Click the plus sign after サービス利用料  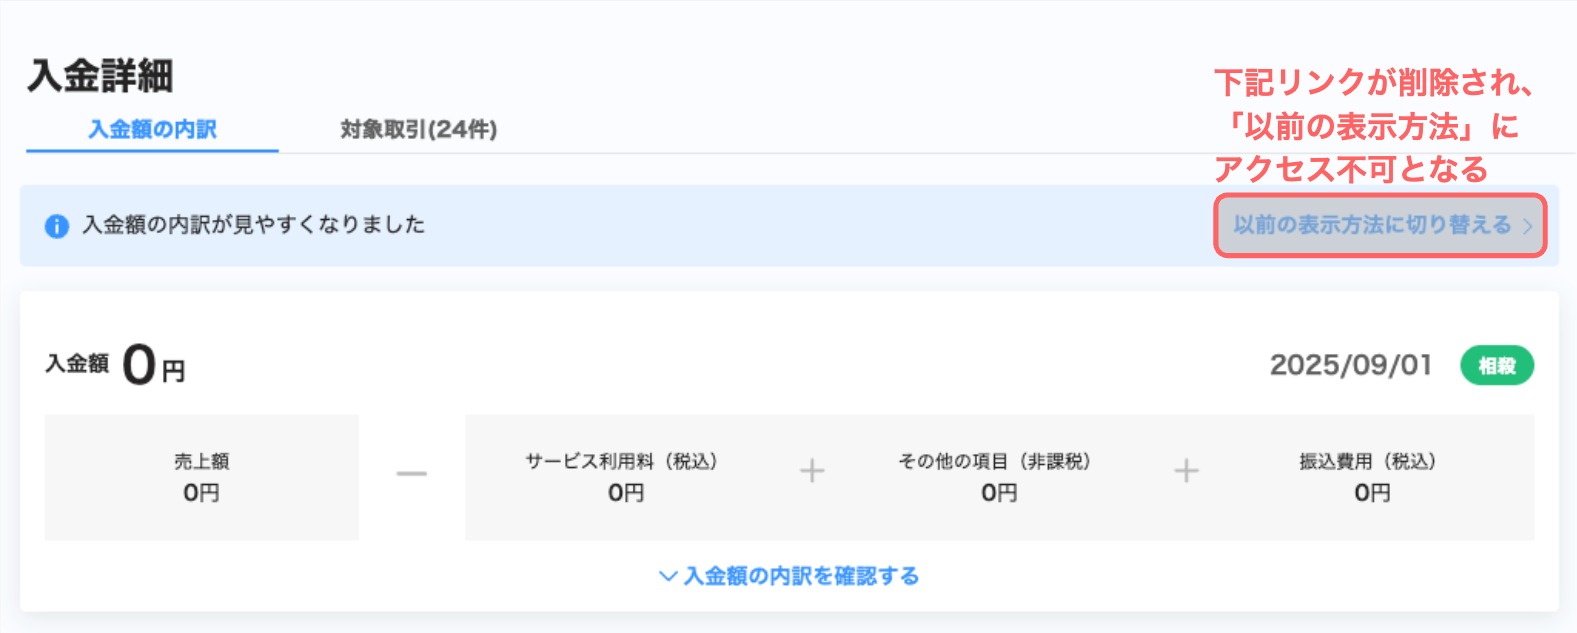812,471
